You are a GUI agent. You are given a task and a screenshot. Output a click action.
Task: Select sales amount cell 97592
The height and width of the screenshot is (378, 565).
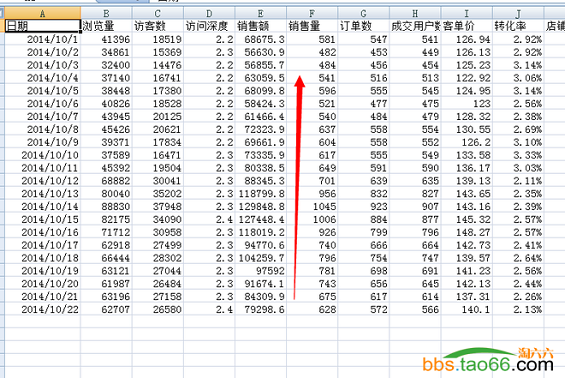[x=261, y=271]
